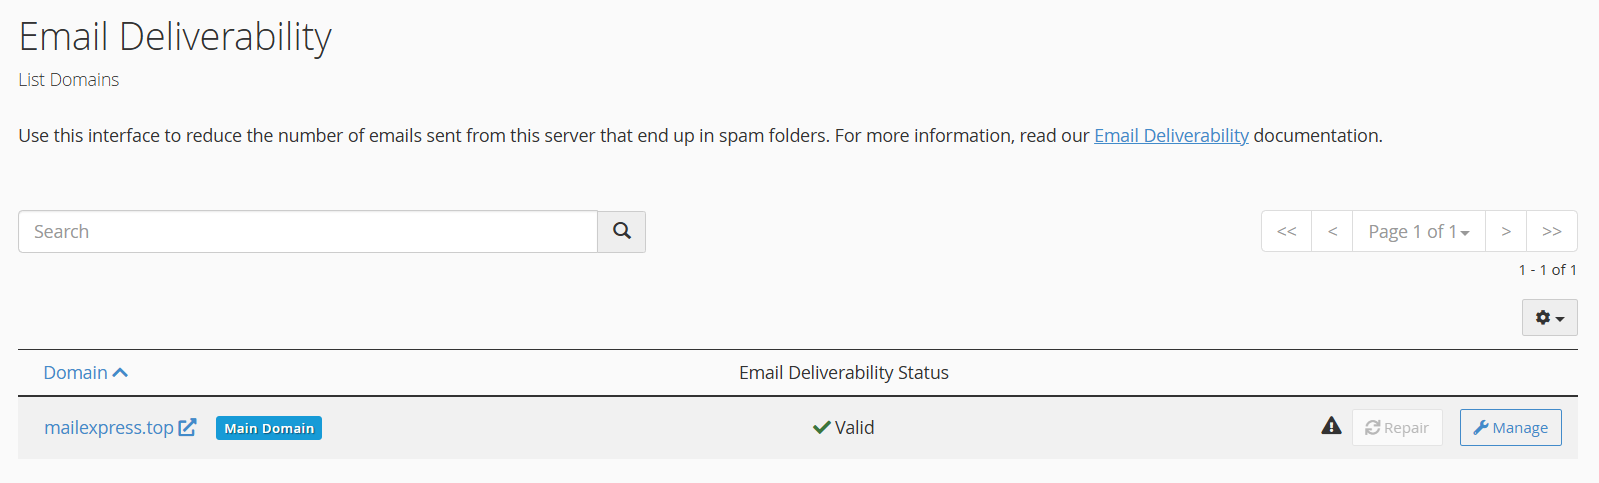Click the List Domains subtitle

click(69, 80)
